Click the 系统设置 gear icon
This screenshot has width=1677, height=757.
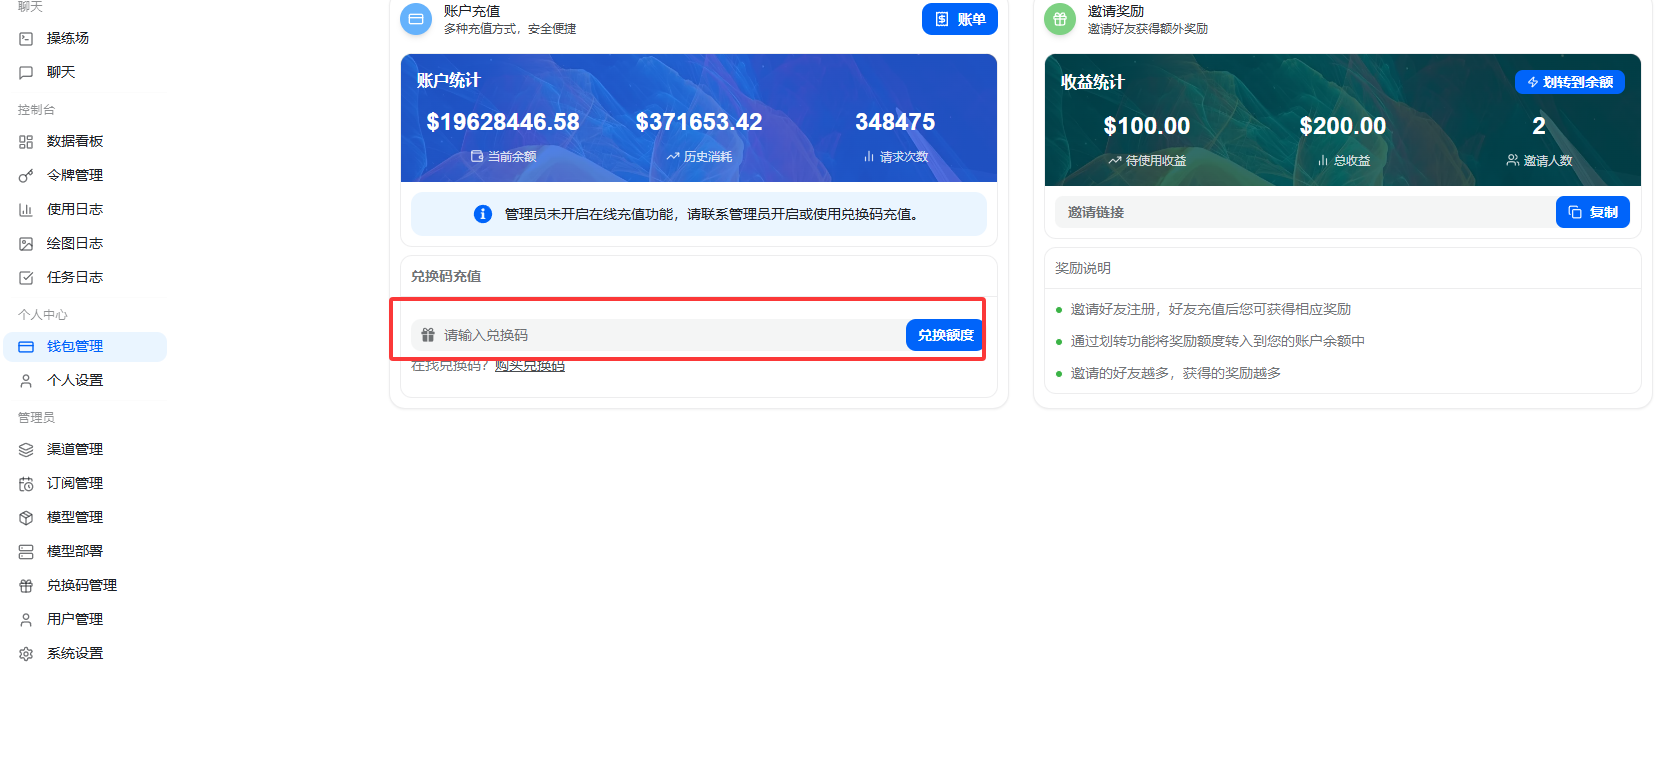pos(26,654)
